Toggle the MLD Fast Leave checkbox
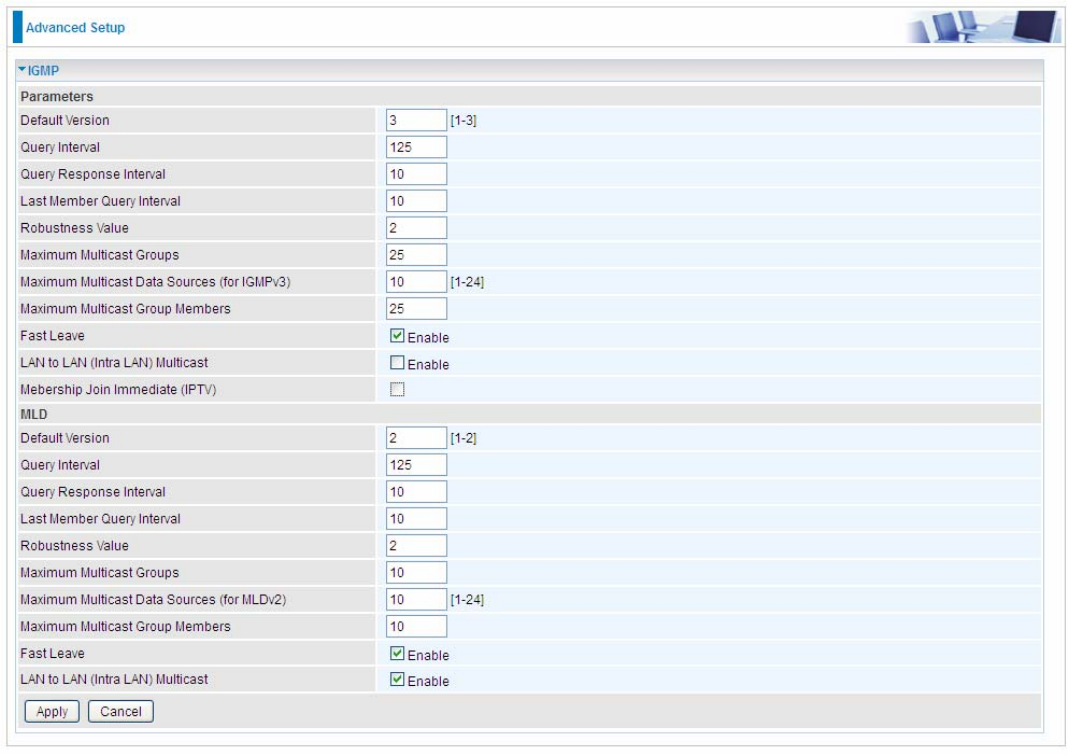Viewport: 1068px width, 755px height. (x=397, y=653)
